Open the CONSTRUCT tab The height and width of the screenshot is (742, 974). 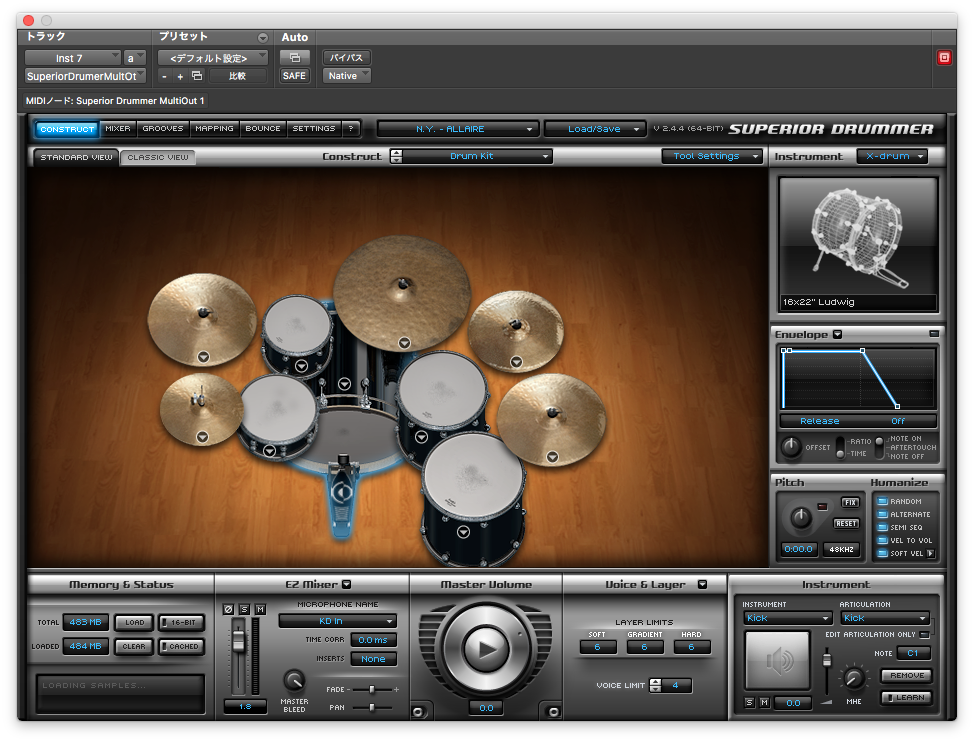point(67,129)
